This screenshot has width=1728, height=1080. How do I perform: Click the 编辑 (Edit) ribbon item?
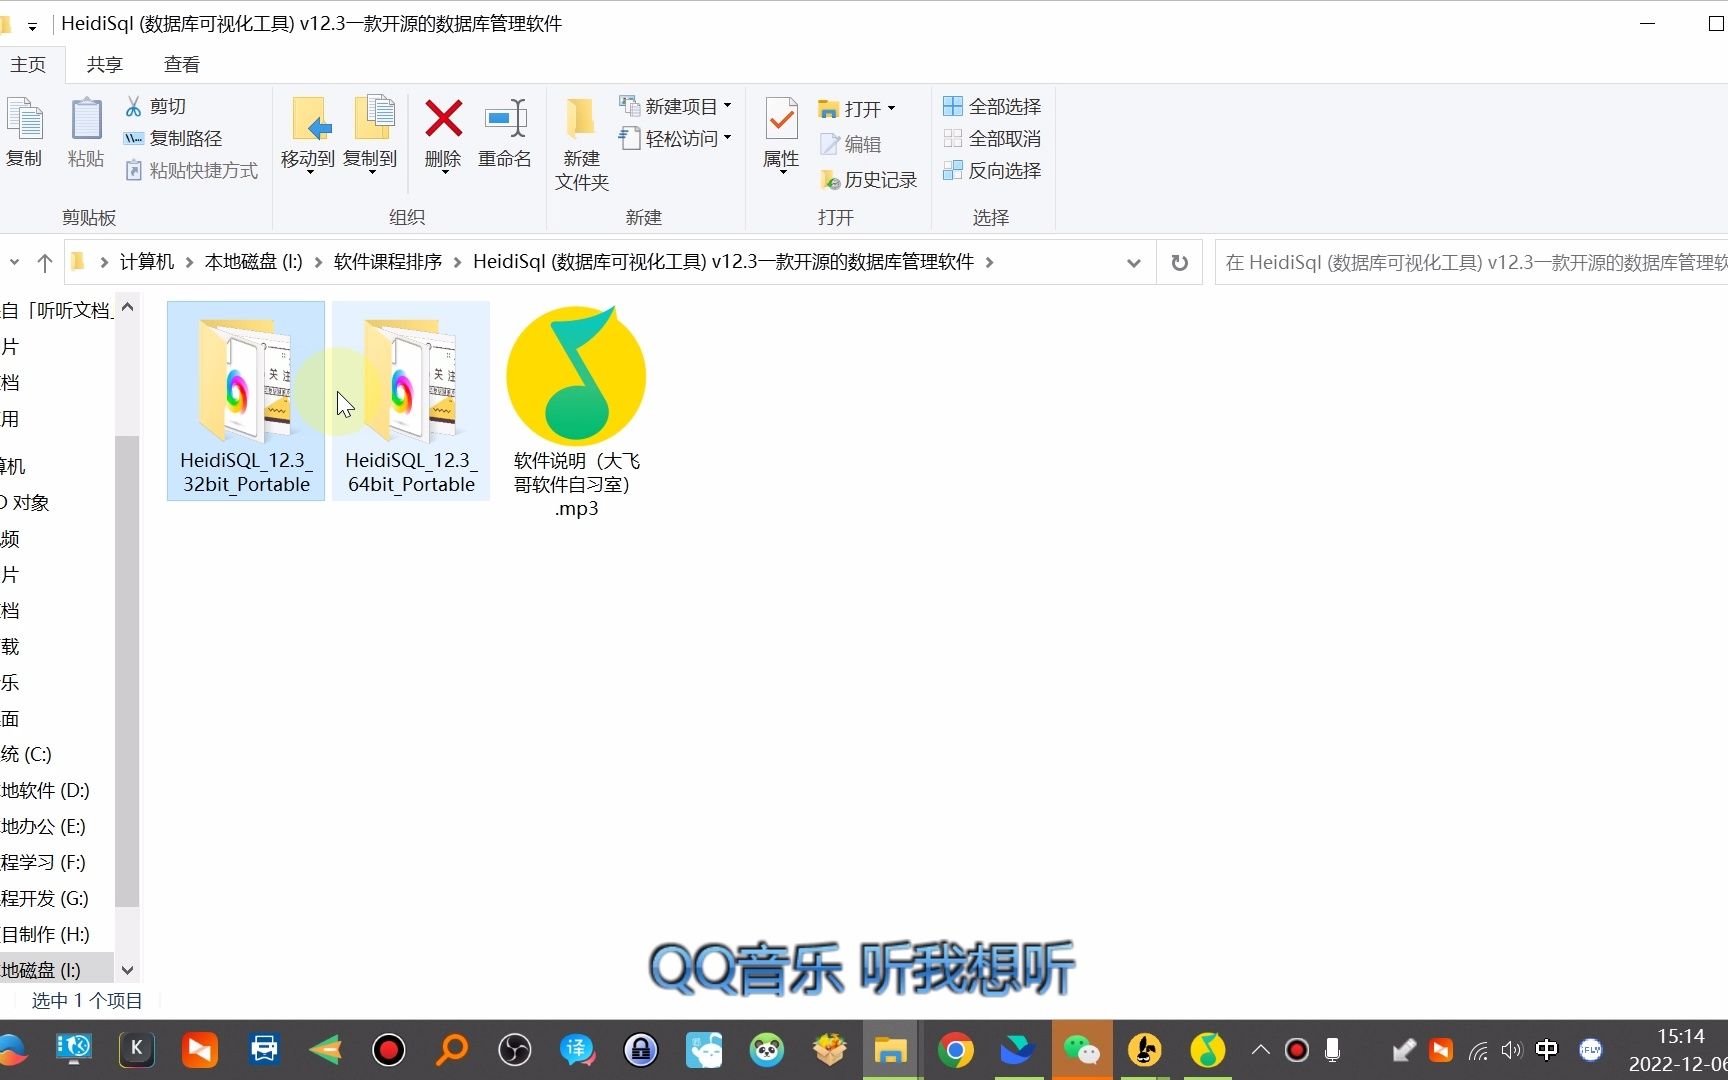point(851,144)
